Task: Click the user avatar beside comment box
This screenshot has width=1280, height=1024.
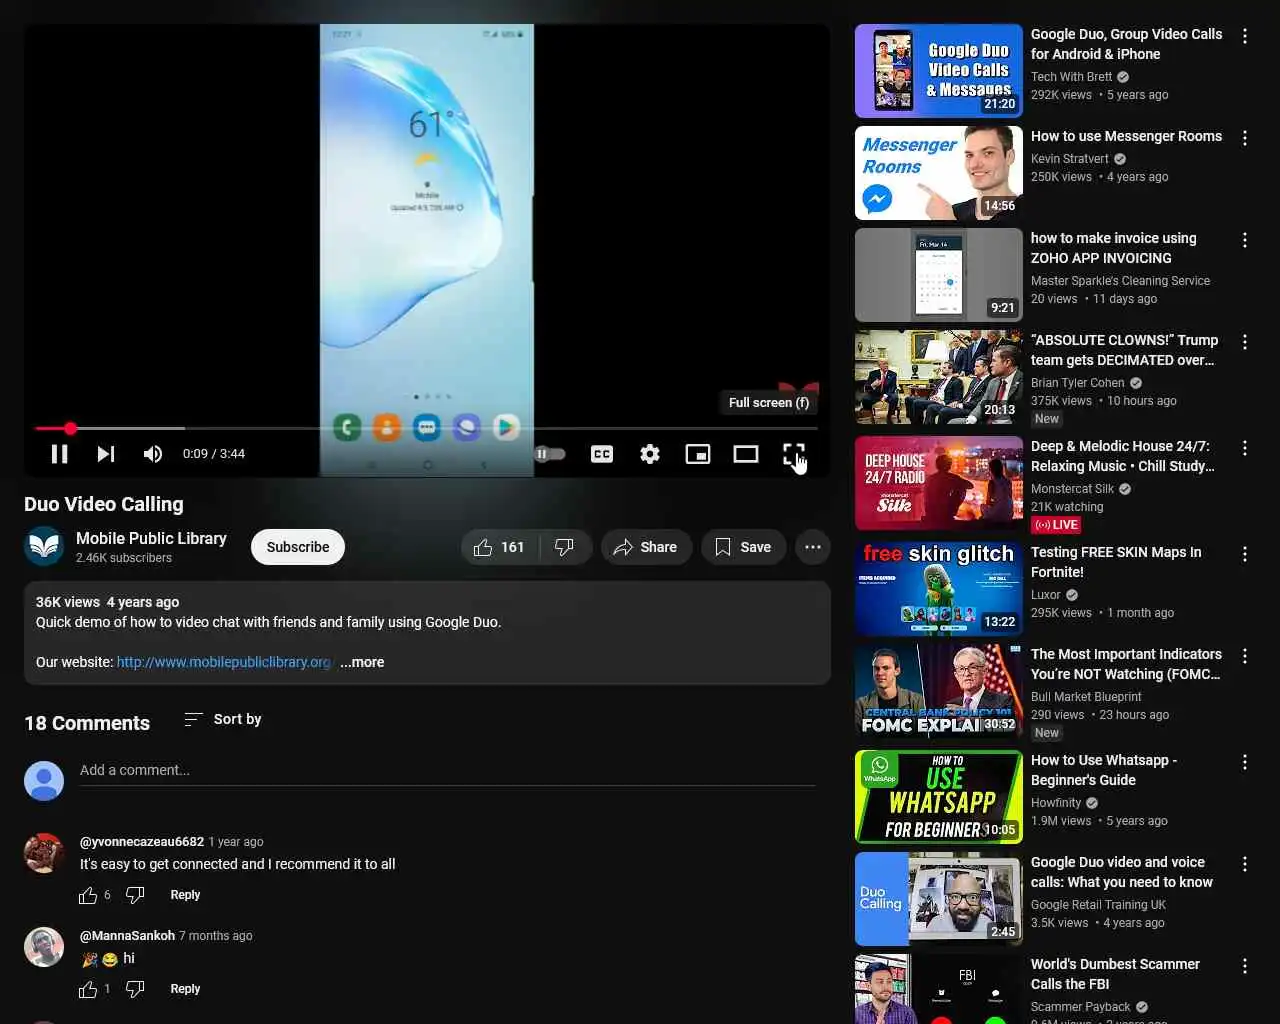Action: pyautogui.click(x=44, y=781)
